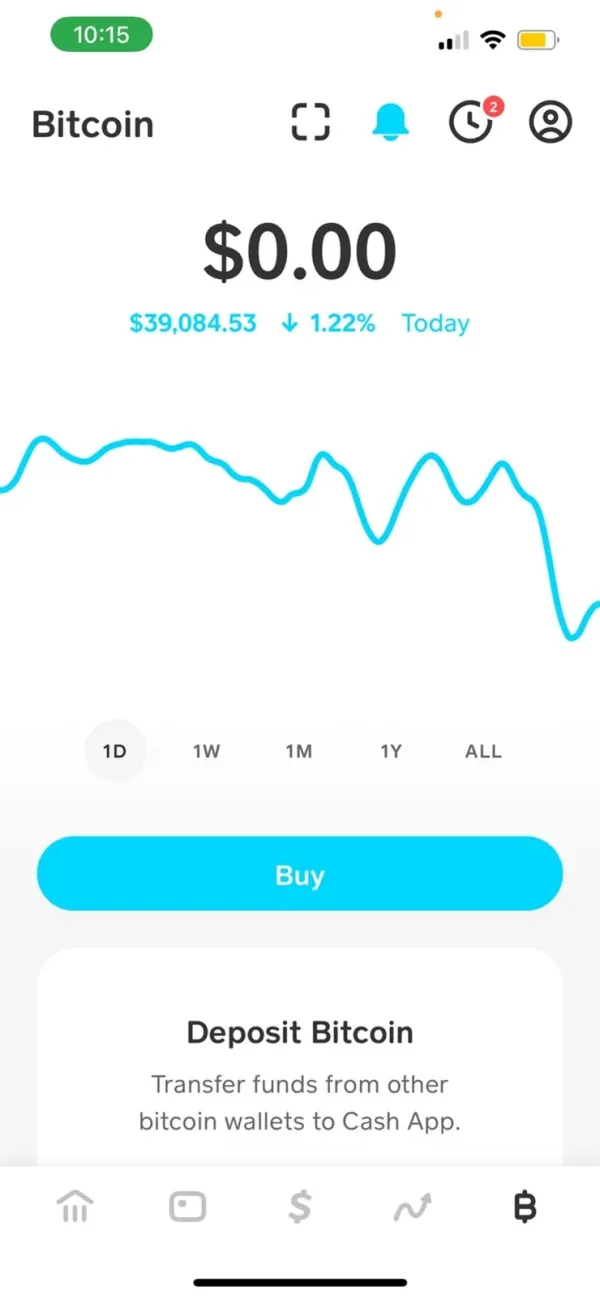Tap the Buy button
This screenshot has width=600, height=1299.
[x=300, y=875]
